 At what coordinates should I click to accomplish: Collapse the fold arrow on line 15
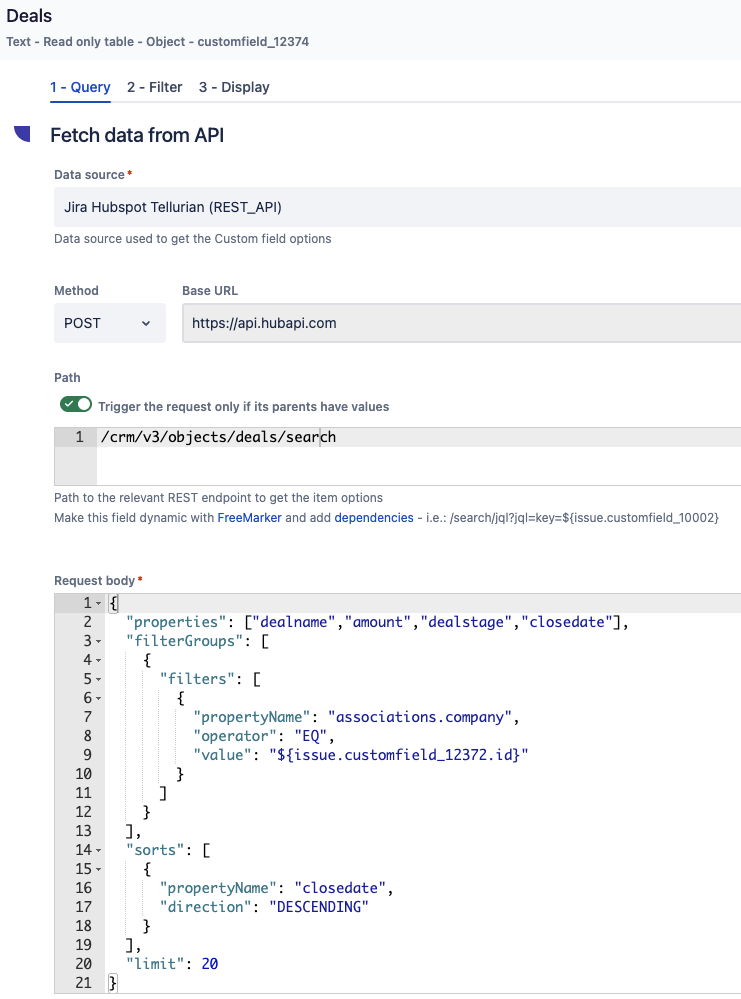click(99, 870)
